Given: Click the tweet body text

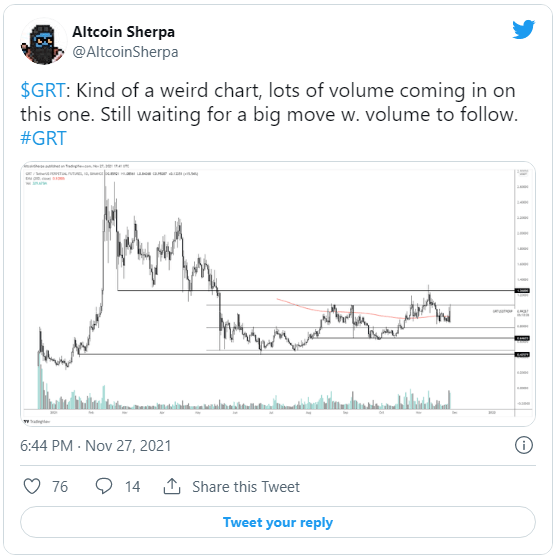Looking at the screenshot, I should pyautogui.click(x=269, y=114).
